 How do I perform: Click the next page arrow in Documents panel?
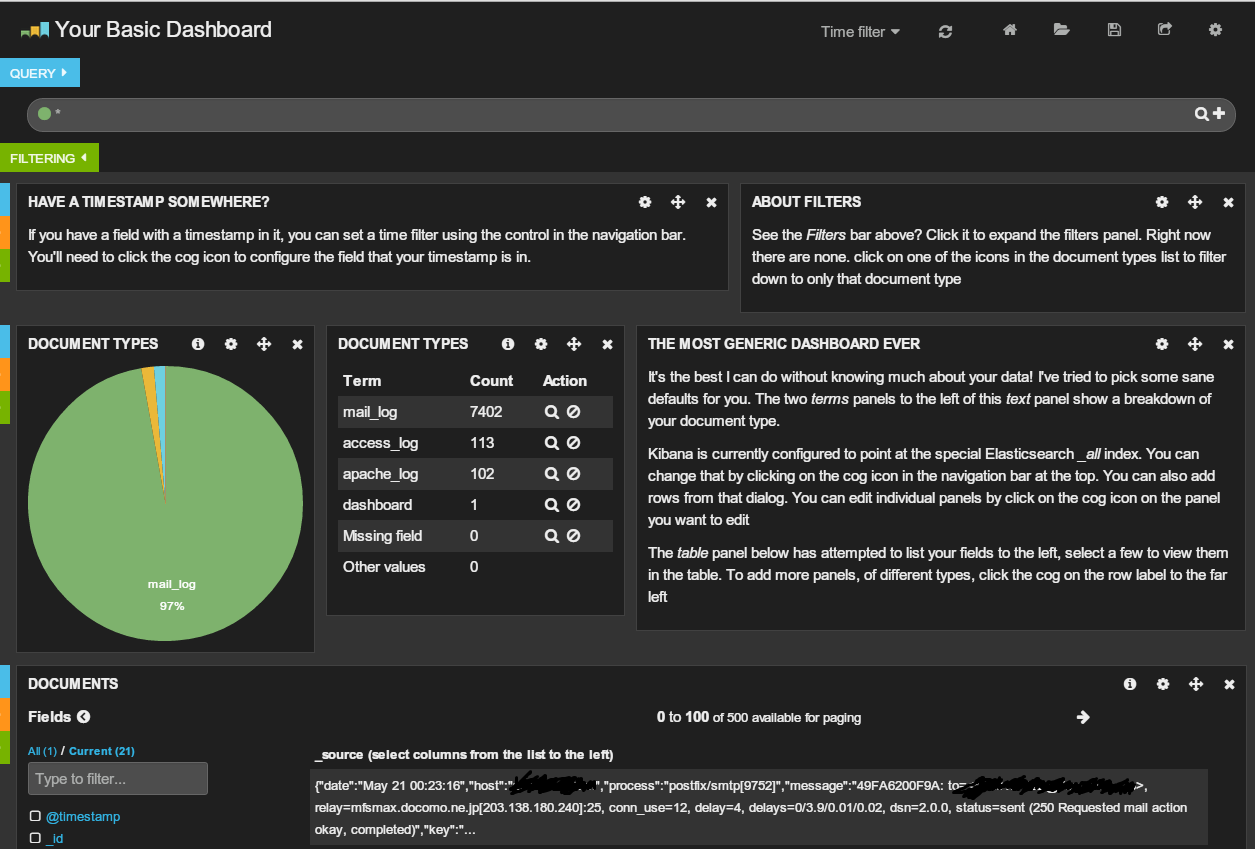point(1084,717)
